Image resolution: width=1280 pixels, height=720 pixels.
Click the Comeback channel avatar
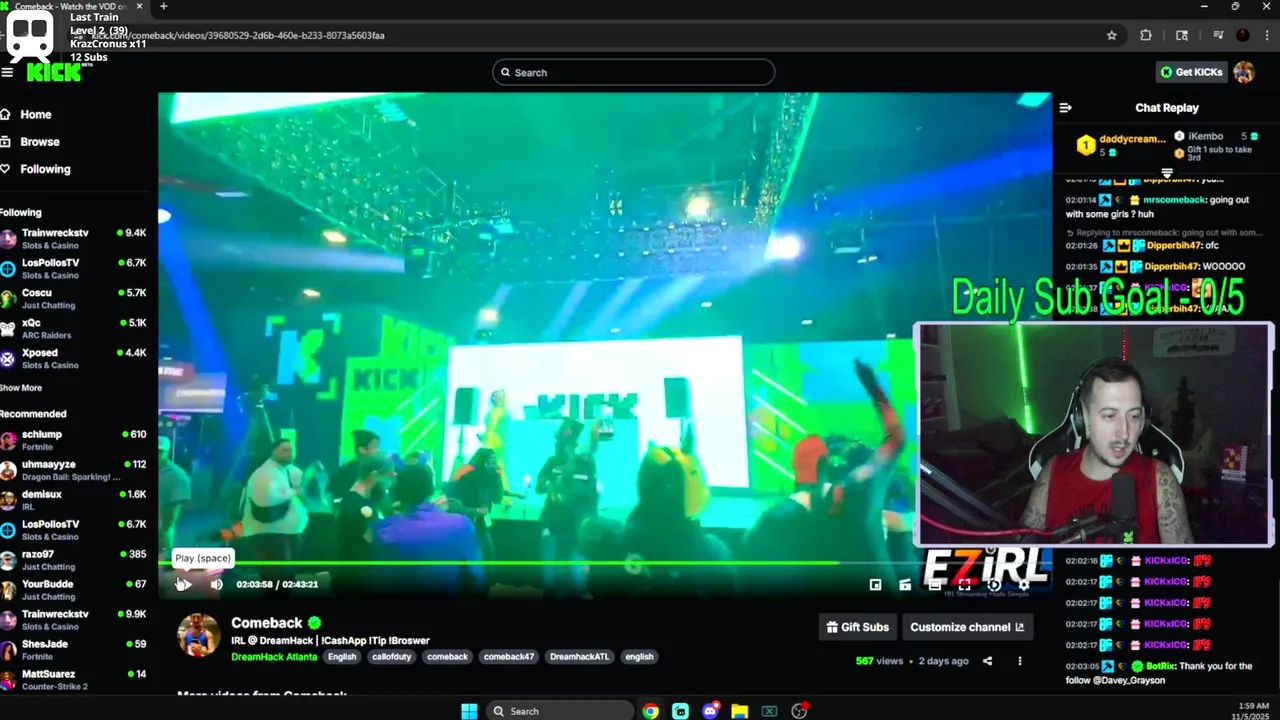(x=198, y=635)
